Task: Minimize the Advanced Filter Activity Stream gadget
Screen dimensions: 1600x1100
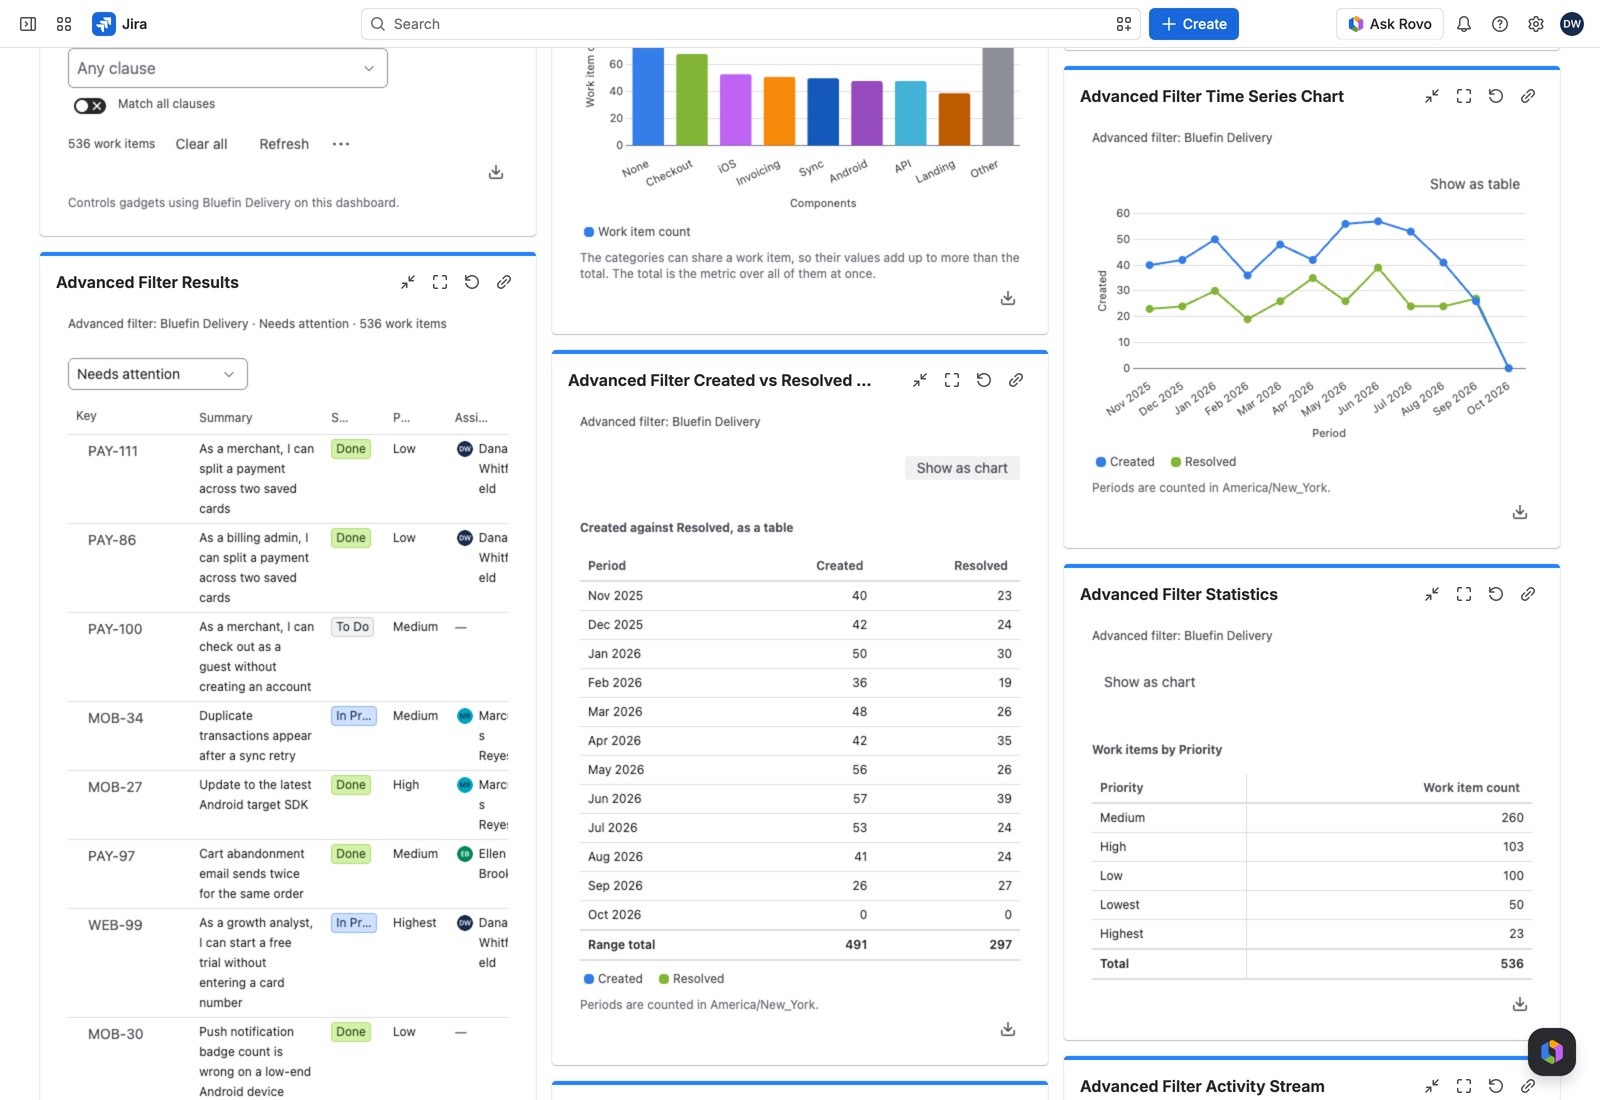Action: 1432,1086
